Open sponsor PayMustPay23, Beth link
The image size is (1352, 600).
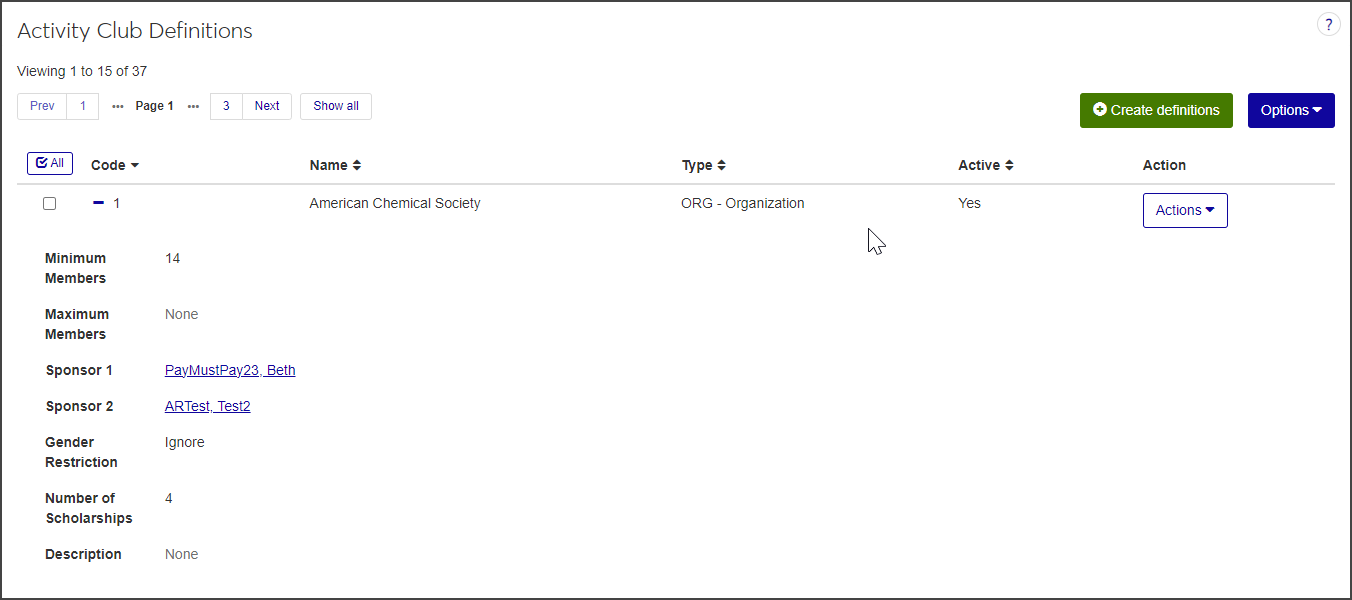[230, 370]
